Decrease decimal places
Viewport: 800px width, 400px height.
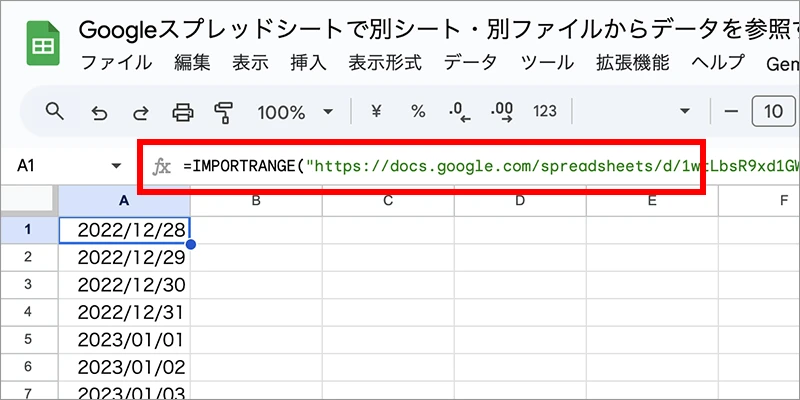coord(460,112)
